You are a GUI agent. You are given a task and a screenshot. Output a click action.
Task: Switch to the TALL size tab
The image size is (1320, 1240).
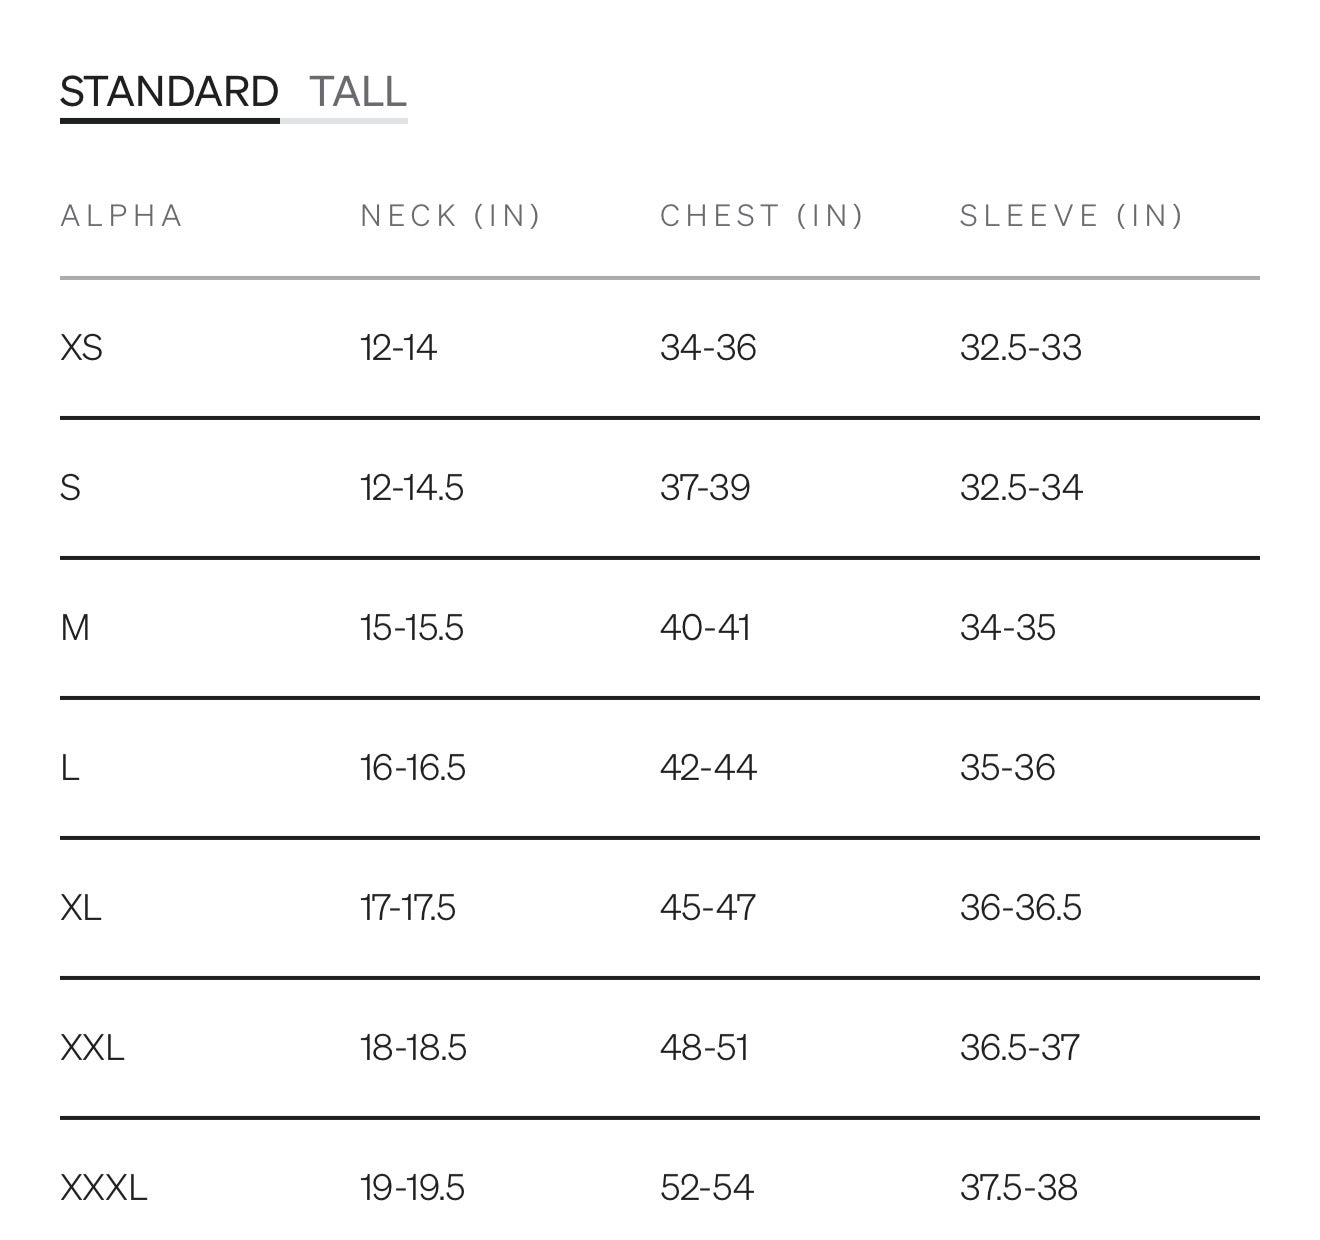[x=357, y=92]
